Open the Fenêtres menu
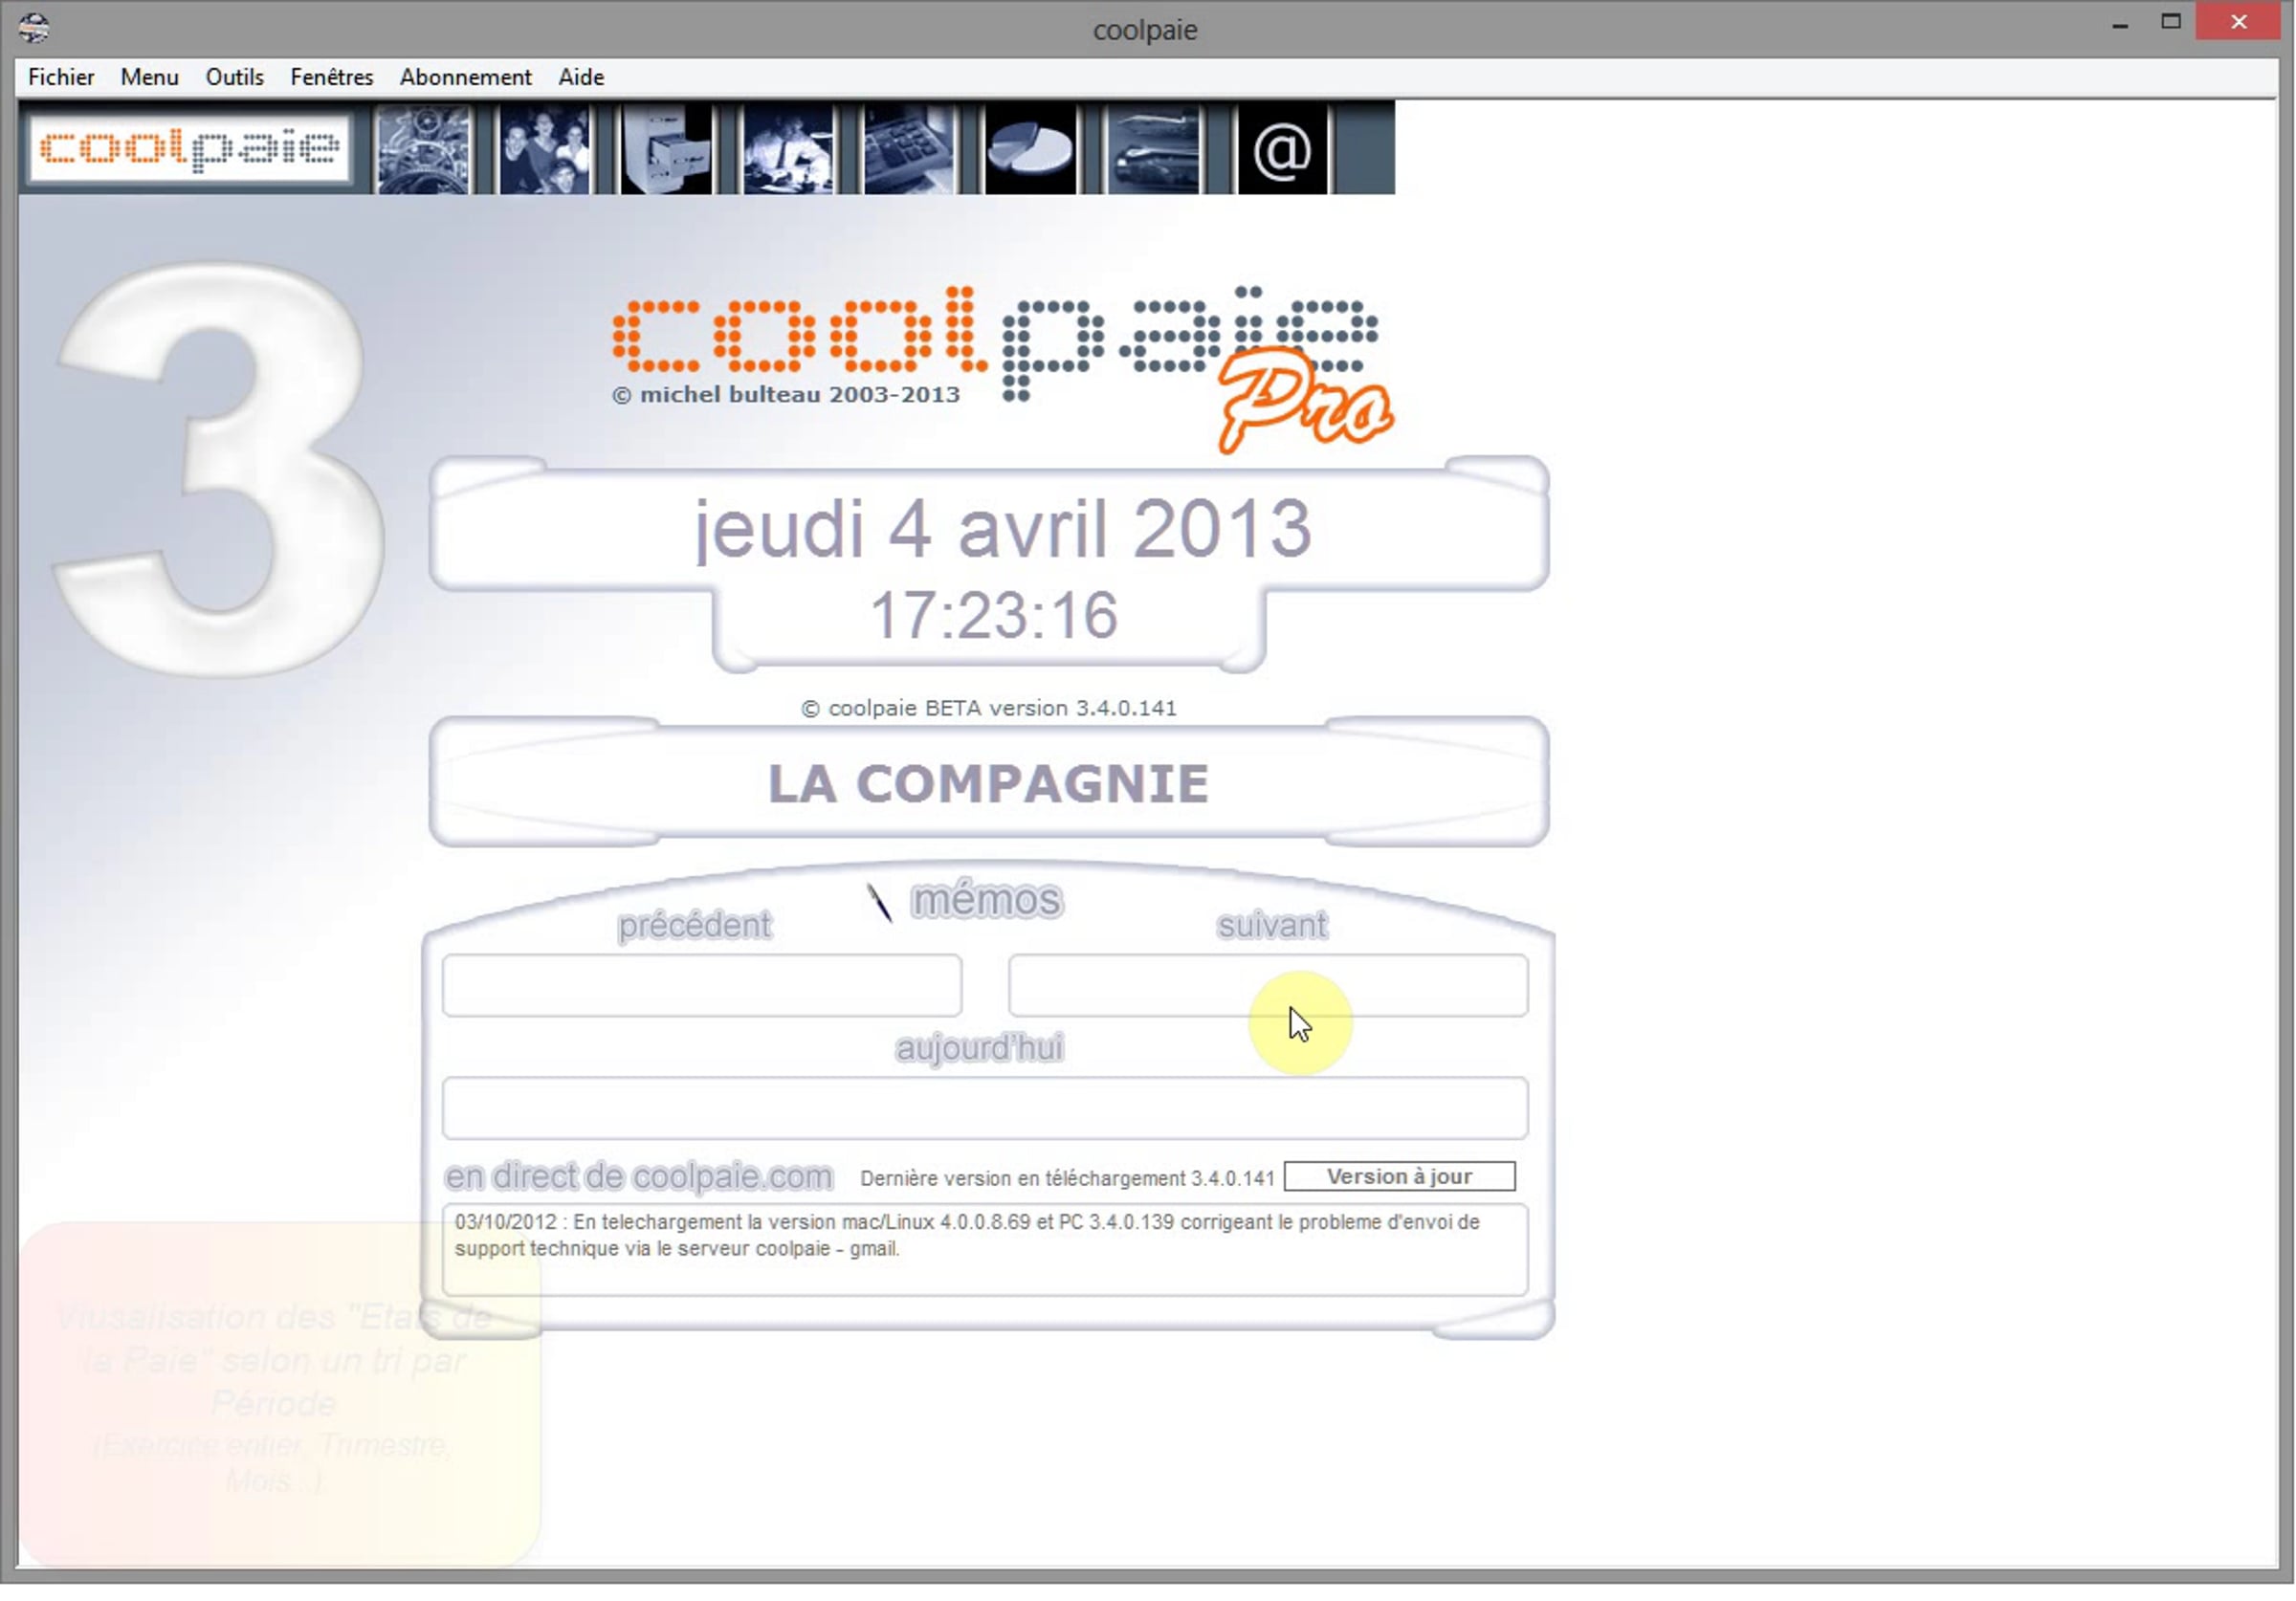Screen dimensions: 2296x1601 pos(332,77)
